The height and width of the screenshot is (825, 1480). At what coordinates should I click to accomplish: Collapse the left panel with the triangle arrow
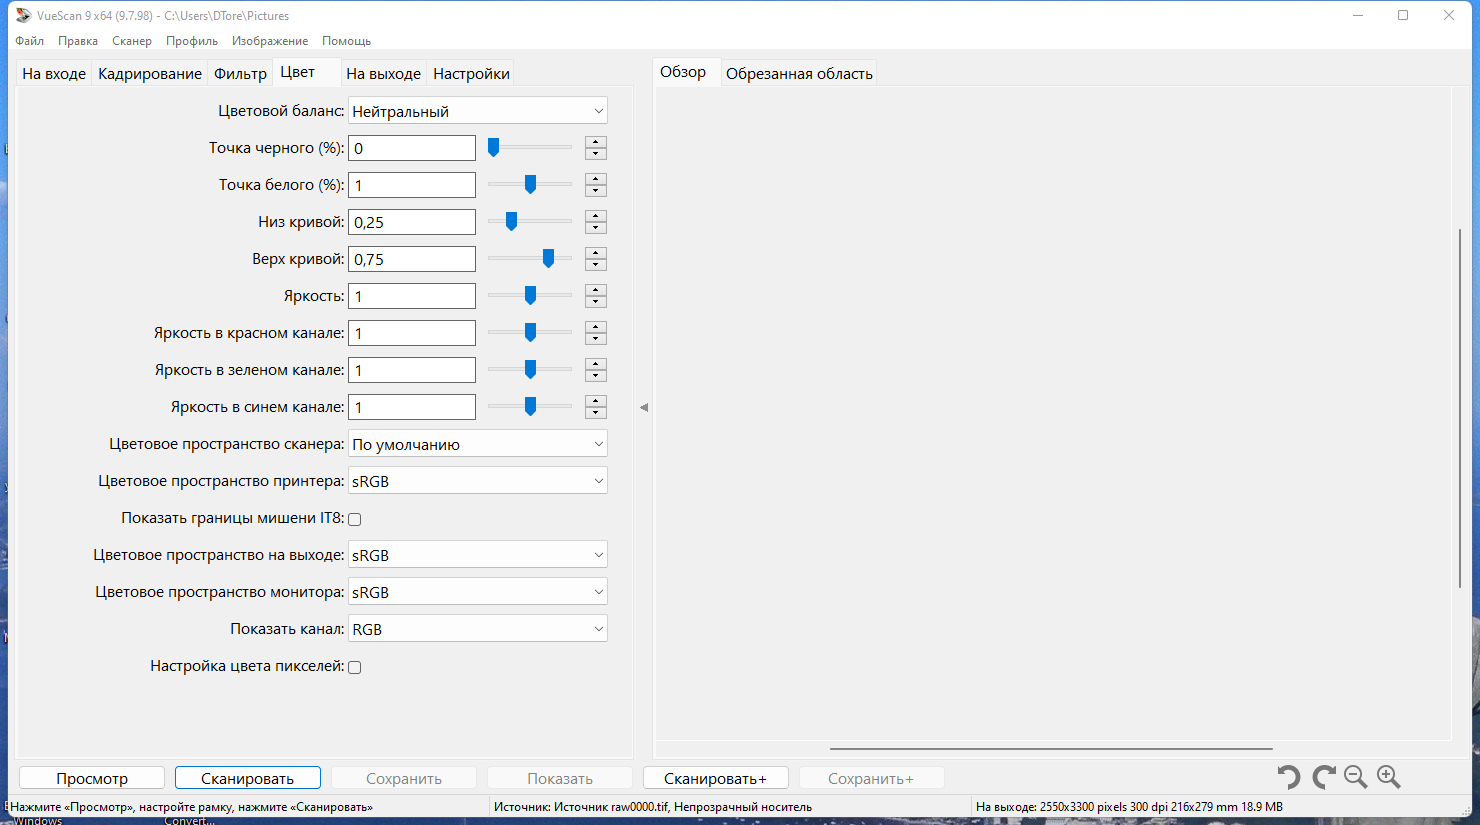pyautogui.click(x=644, y=407)
